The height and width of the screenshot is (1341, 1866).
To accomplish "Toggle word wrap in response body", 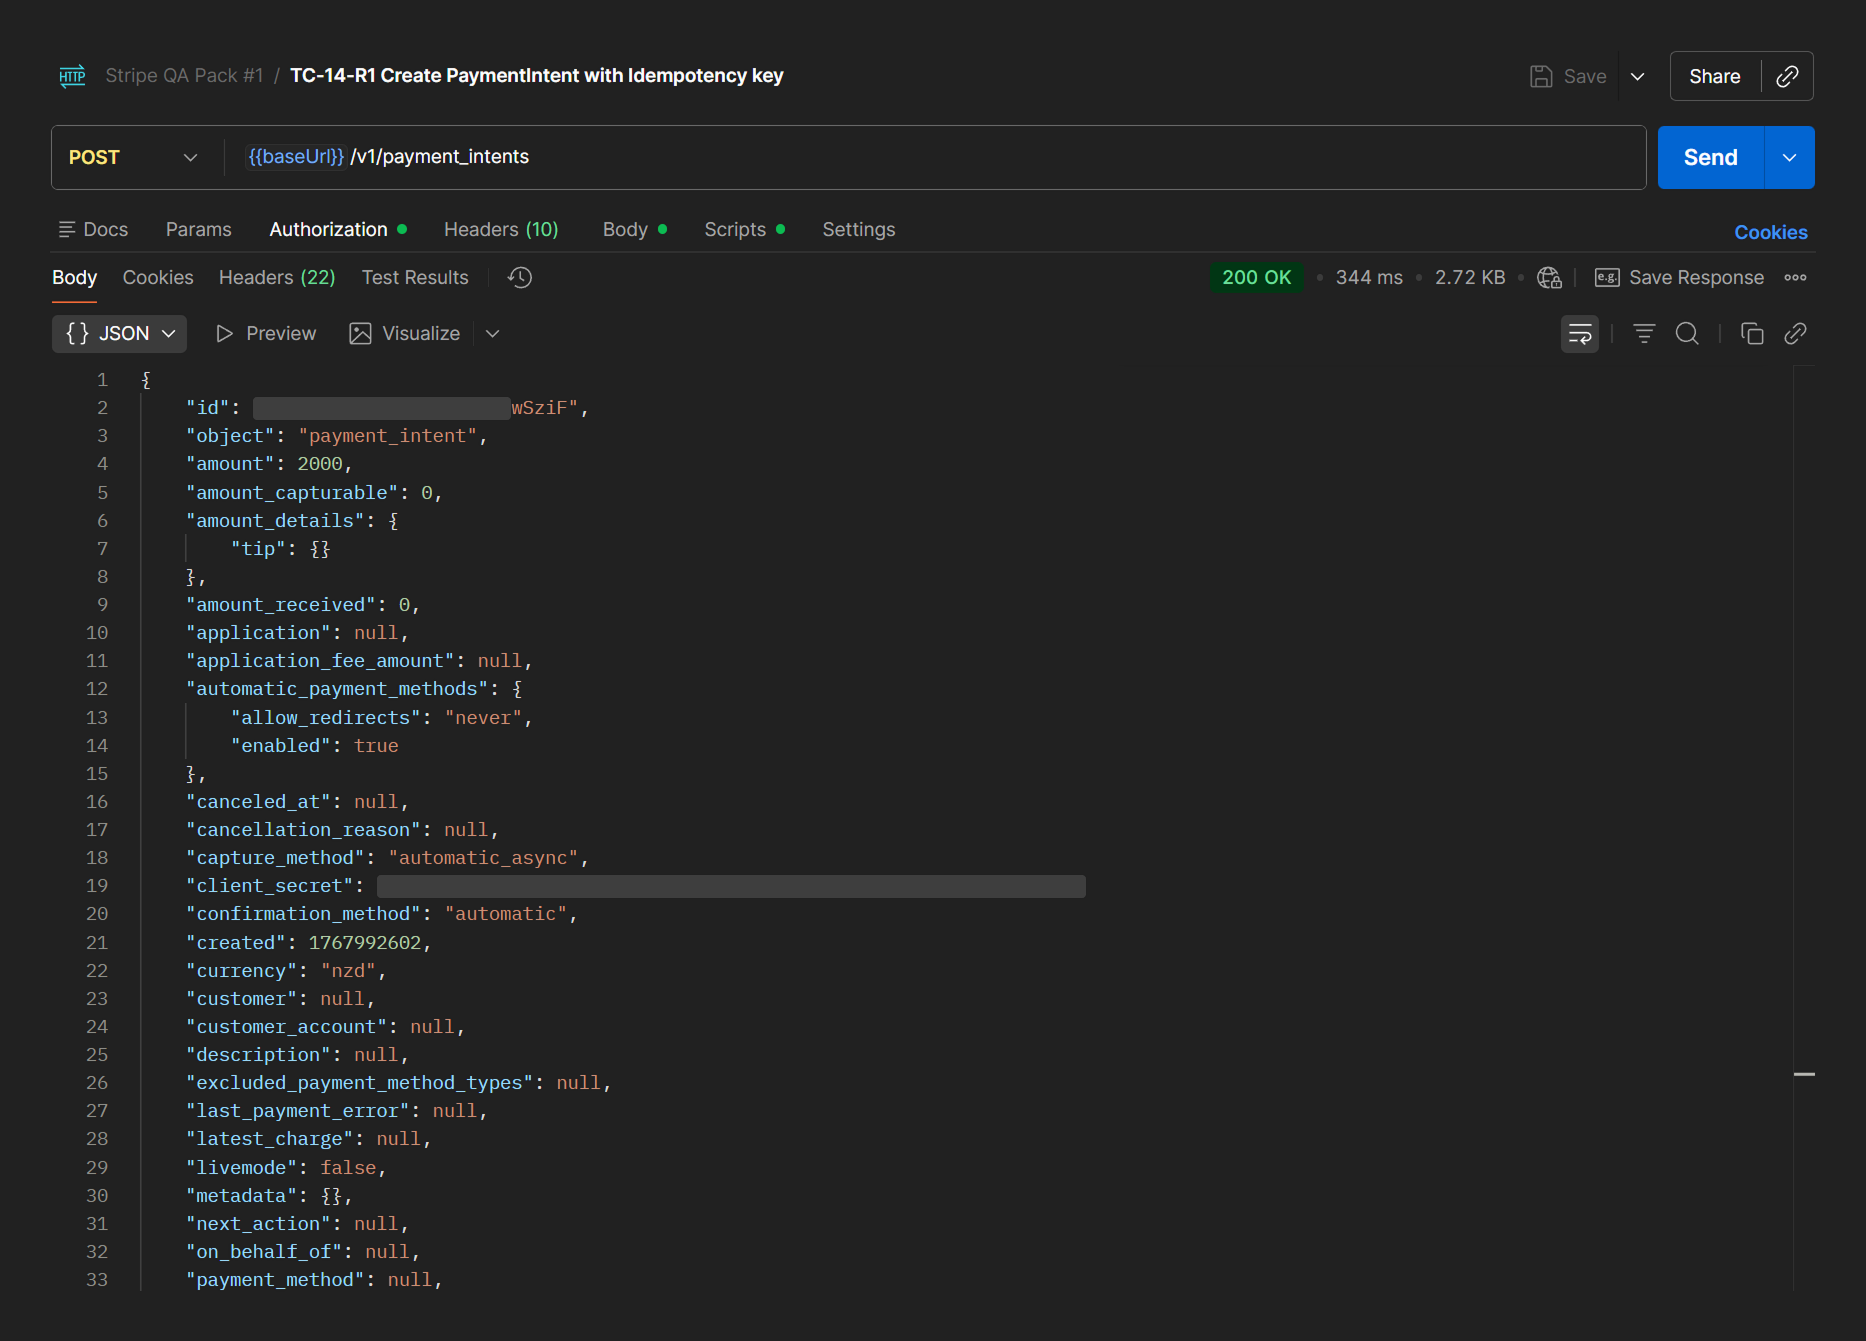I will coord(1580,334).
